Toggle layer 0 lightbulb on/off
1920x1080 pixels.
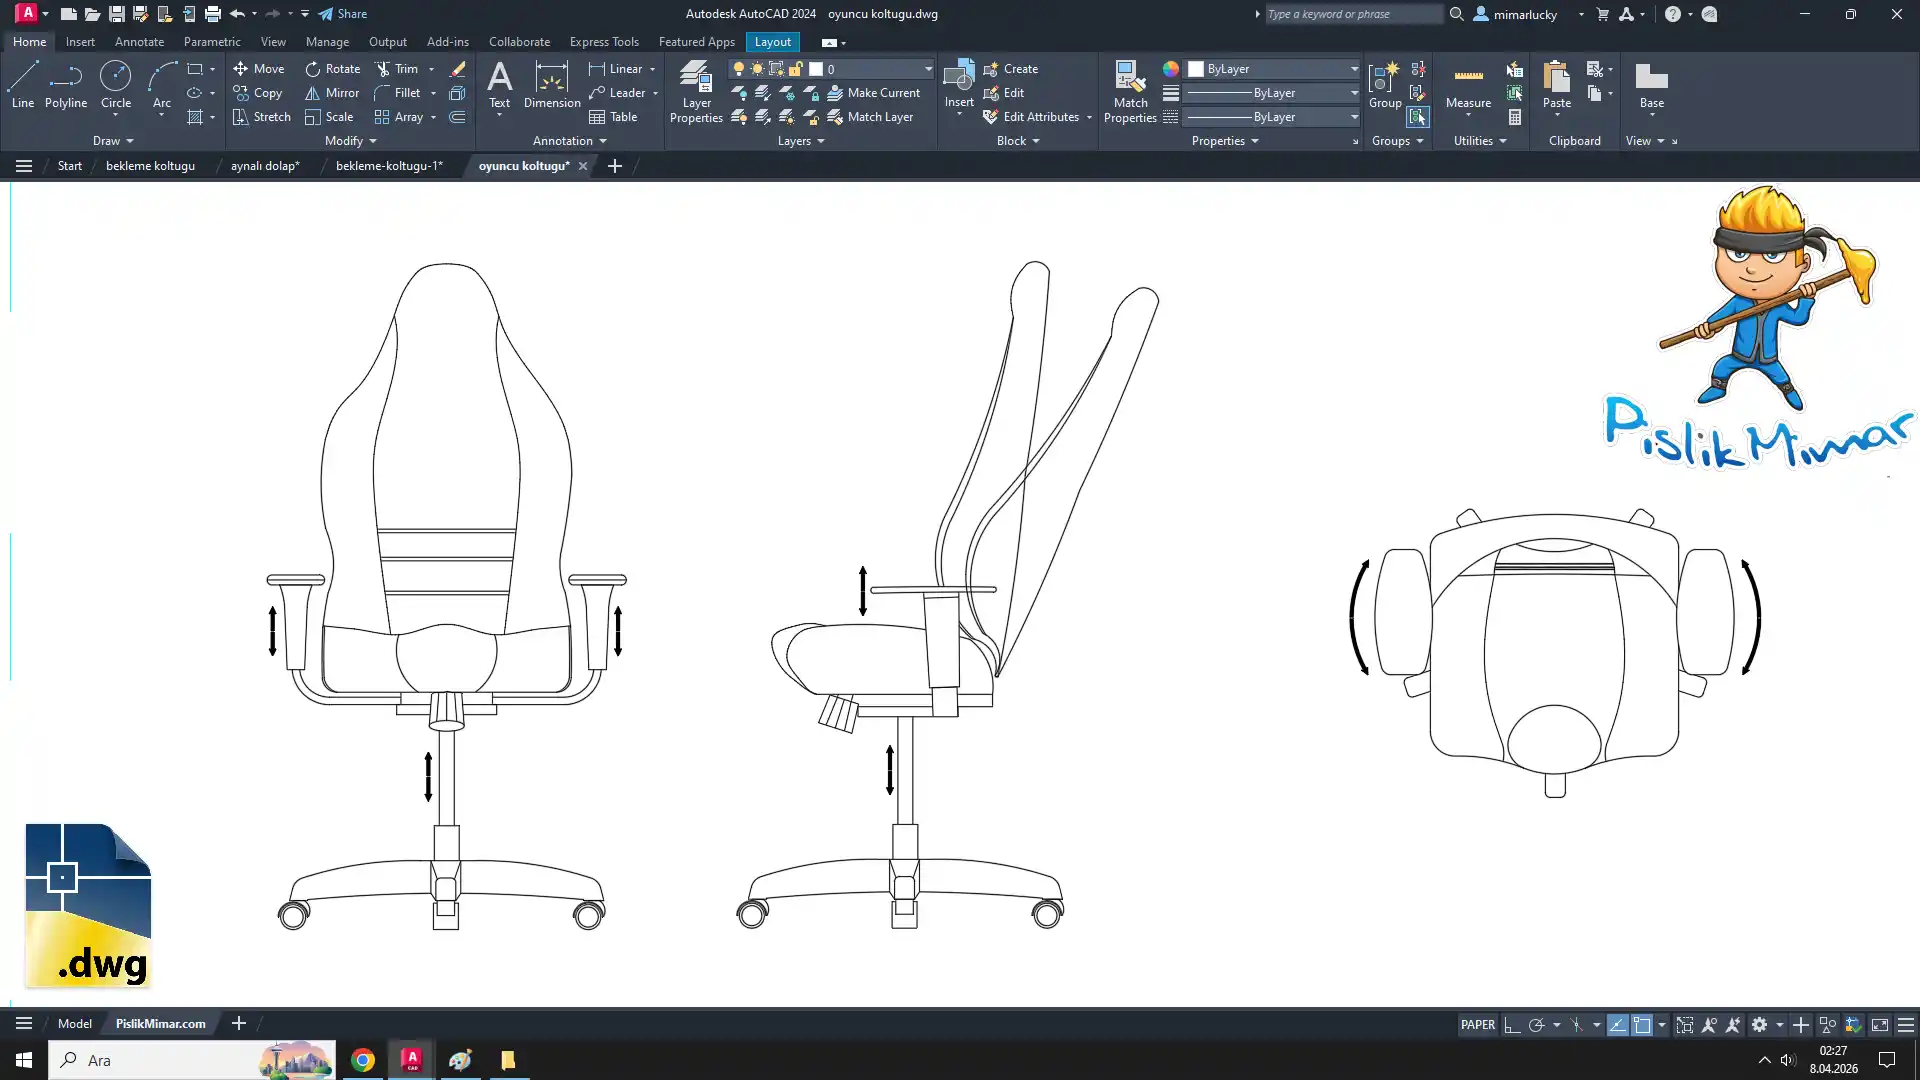[x=739, y=69]
